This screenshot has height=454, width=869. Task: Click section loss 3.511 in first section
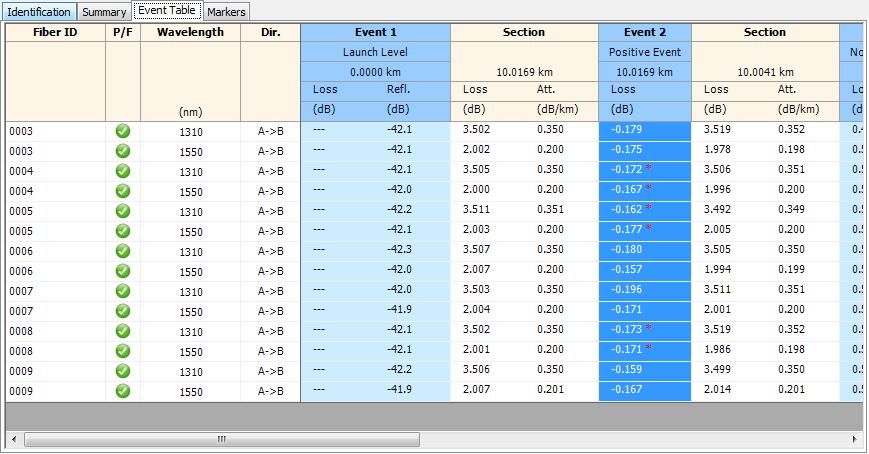pos(476,209)
